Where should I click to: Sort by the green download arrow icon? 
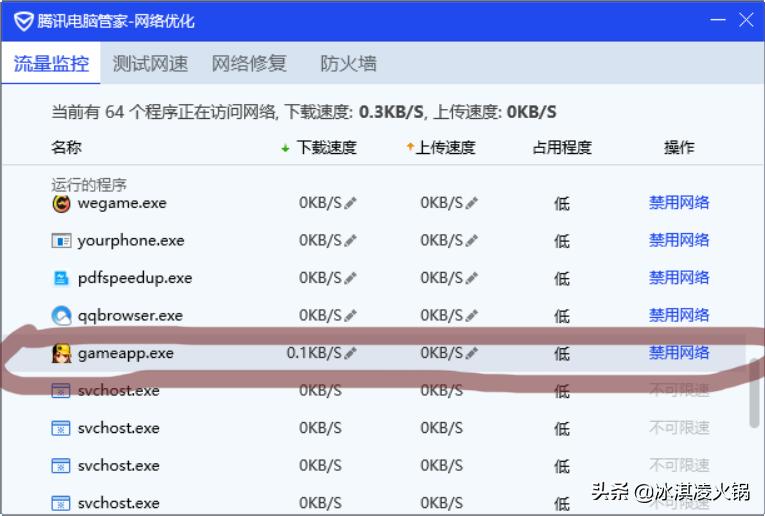point(285,148)
